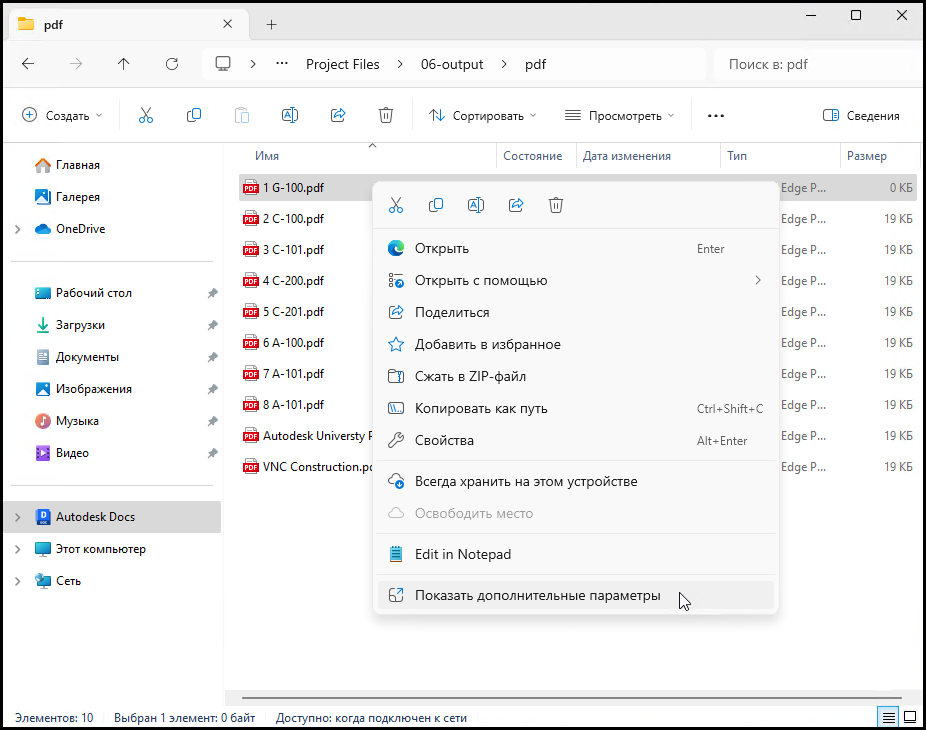Click the horizontal scrollbar
The width and height of the screenshot is (926, 730).
tap(571, 698)
